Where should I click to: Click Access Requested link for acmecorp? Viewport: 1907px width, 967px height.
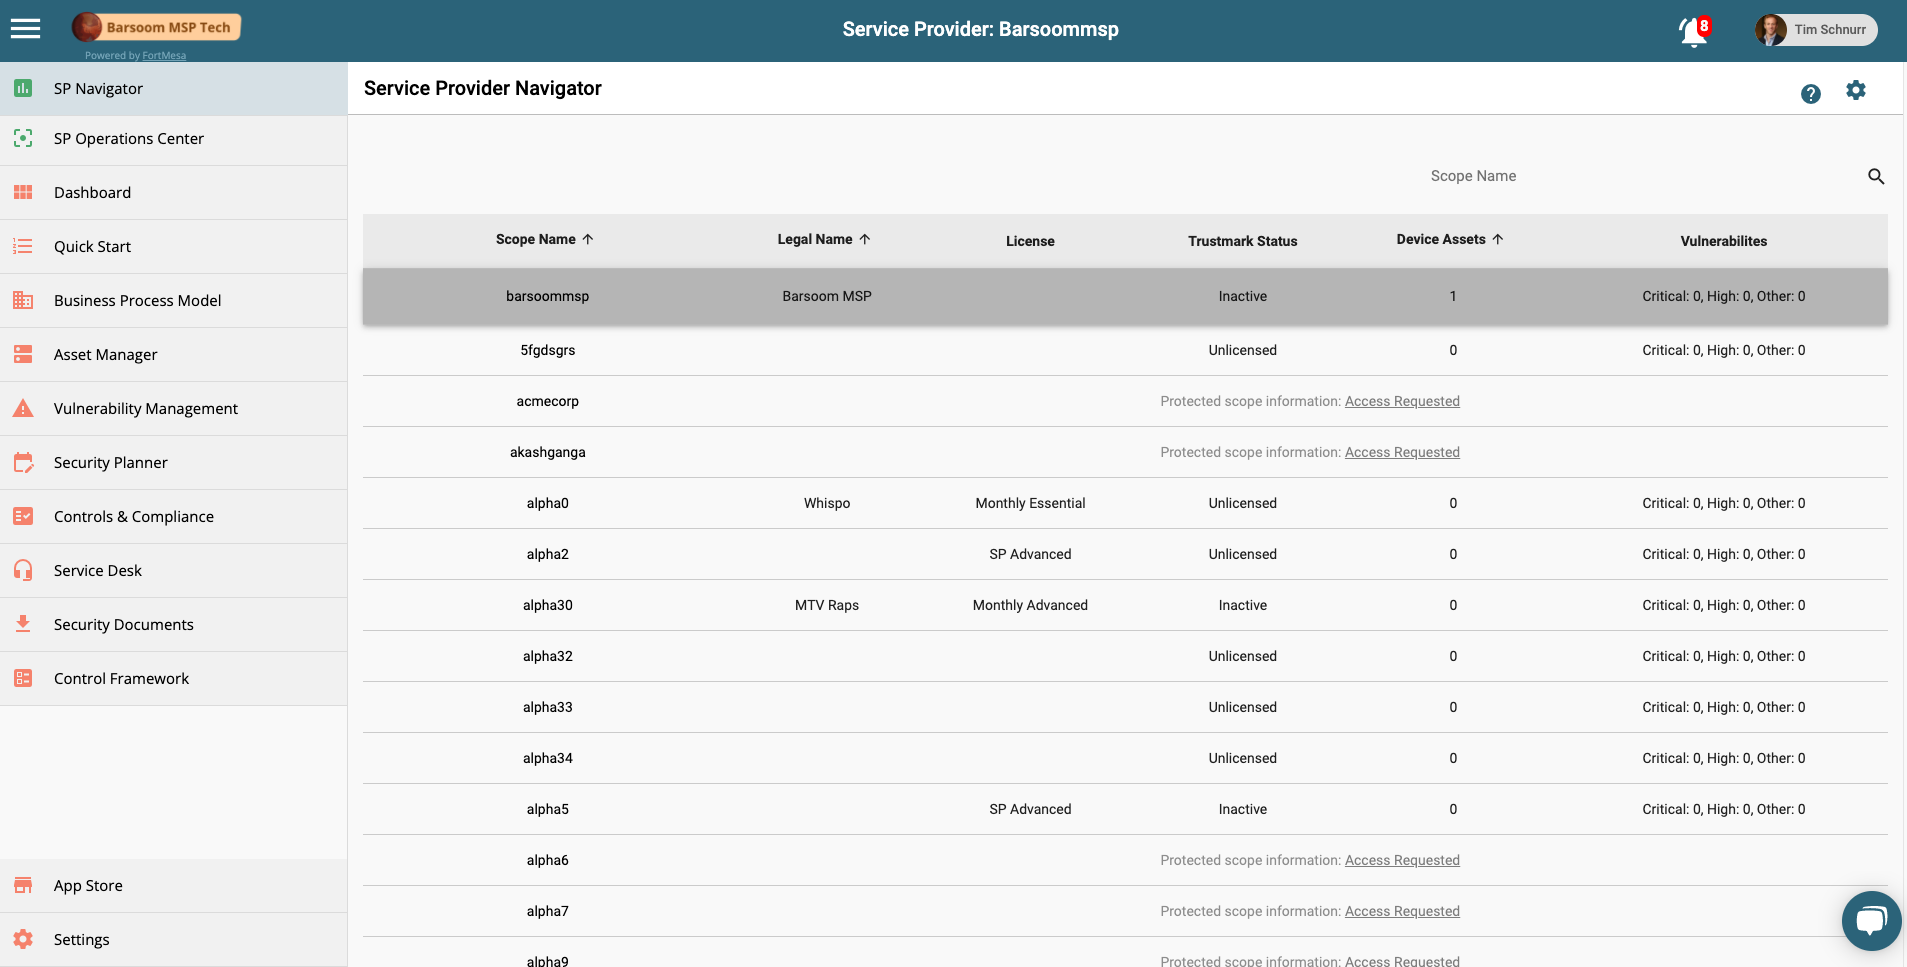click(x=1401, y=402)
